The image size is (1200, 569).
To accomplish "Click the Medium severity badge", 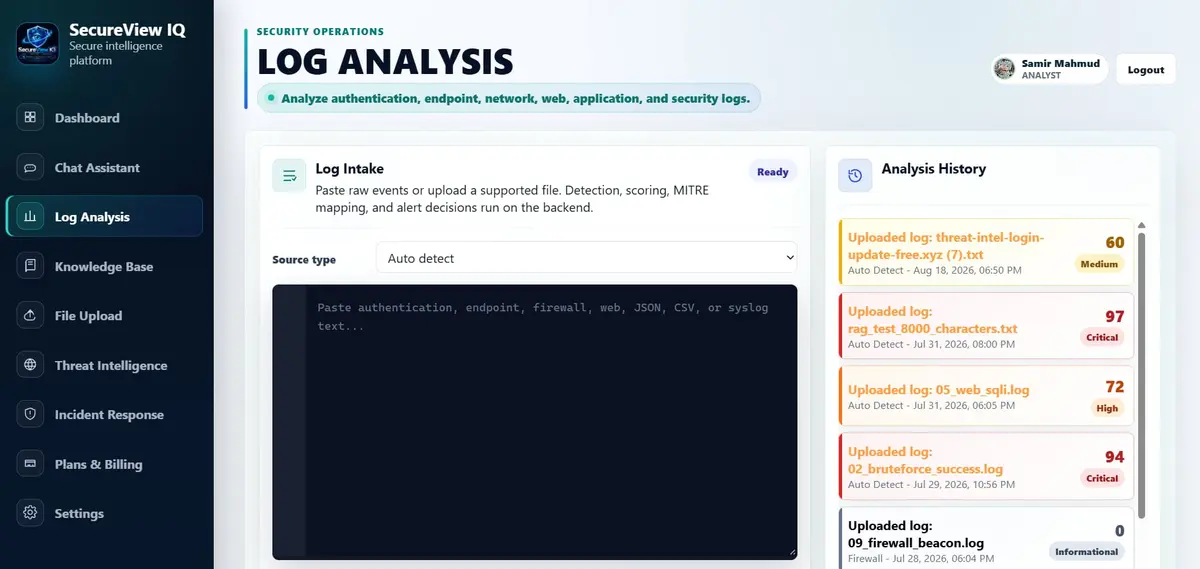I will 1099,264.
